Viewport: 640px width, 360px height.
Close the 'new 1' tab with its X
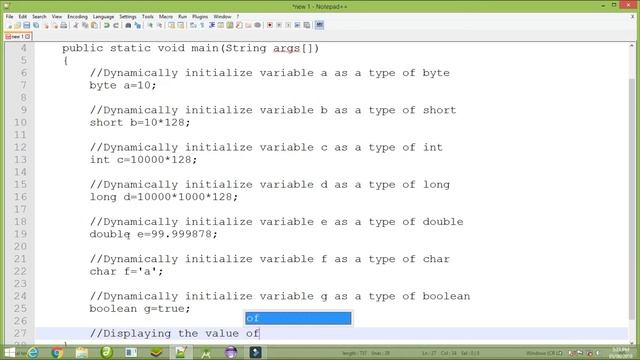28,37
